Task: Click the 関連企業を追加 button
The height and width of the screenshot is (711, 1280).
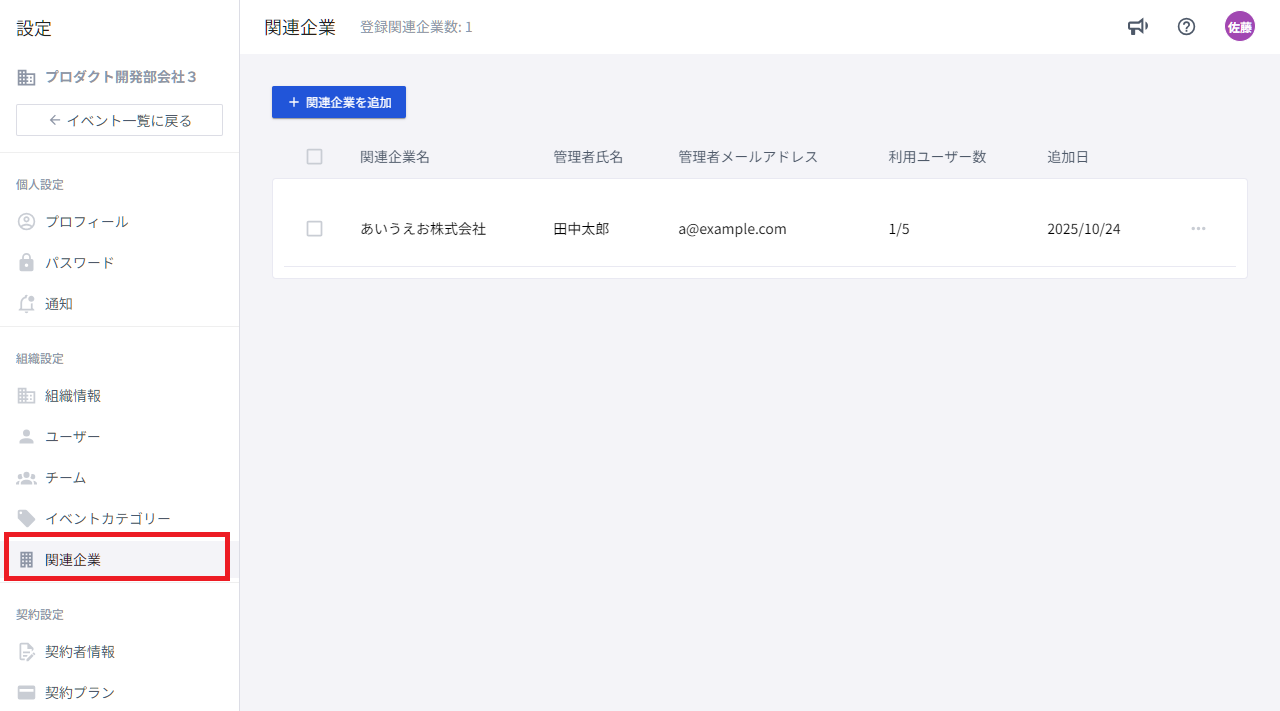Action: point(339,102)
